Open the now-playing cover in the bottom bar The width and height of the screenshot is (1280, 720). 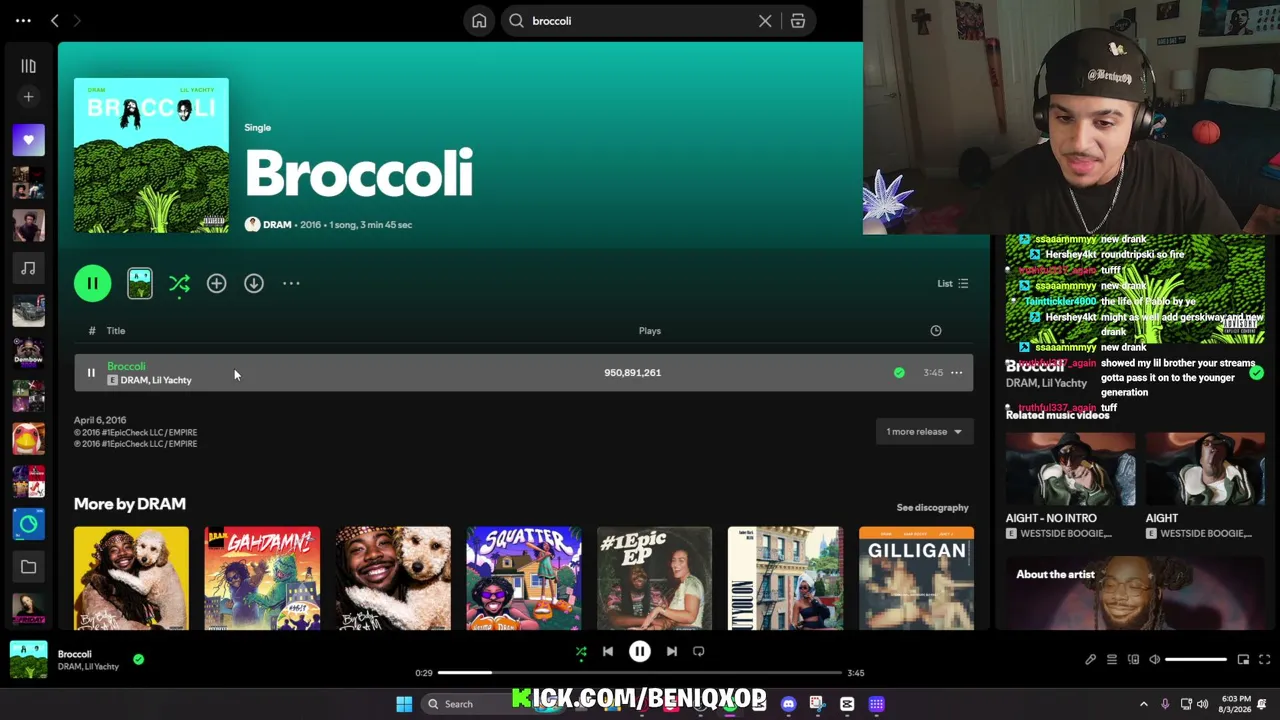pyautogui.click(x=28, y=660)
